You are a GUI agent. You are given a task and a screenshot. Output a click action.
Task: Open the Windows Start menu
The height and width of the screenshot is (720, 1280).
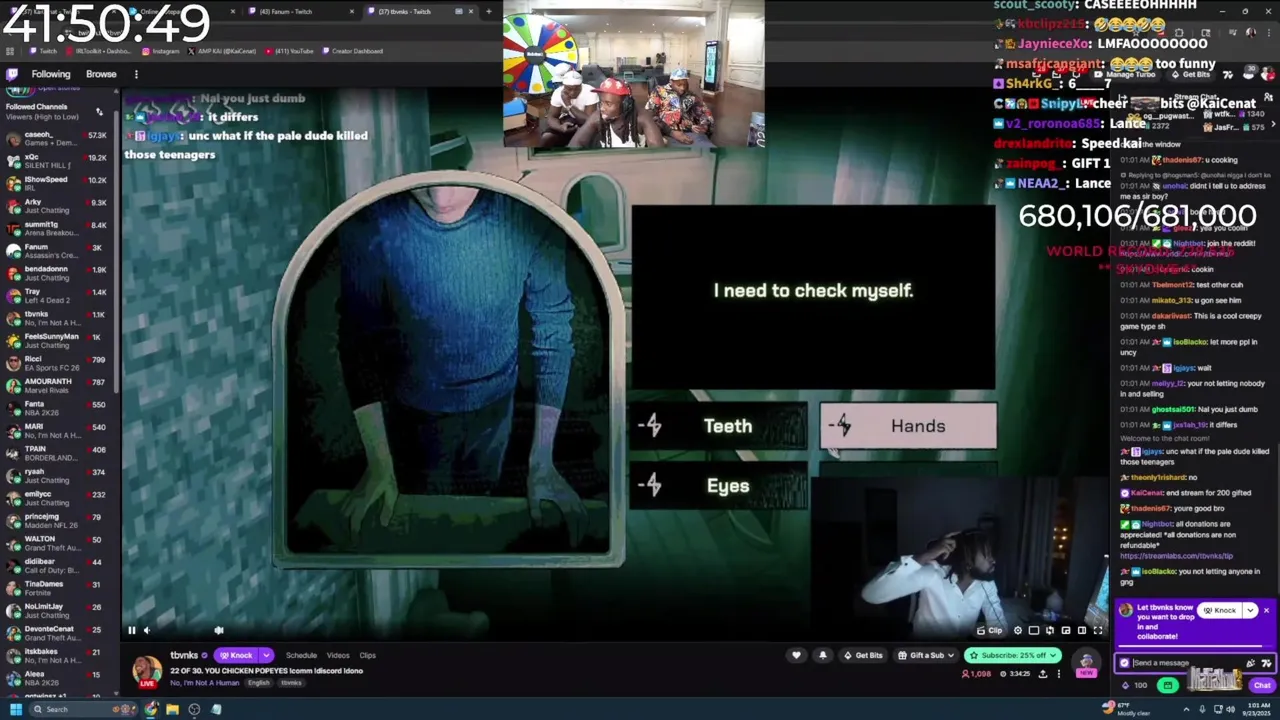point(16,709)
